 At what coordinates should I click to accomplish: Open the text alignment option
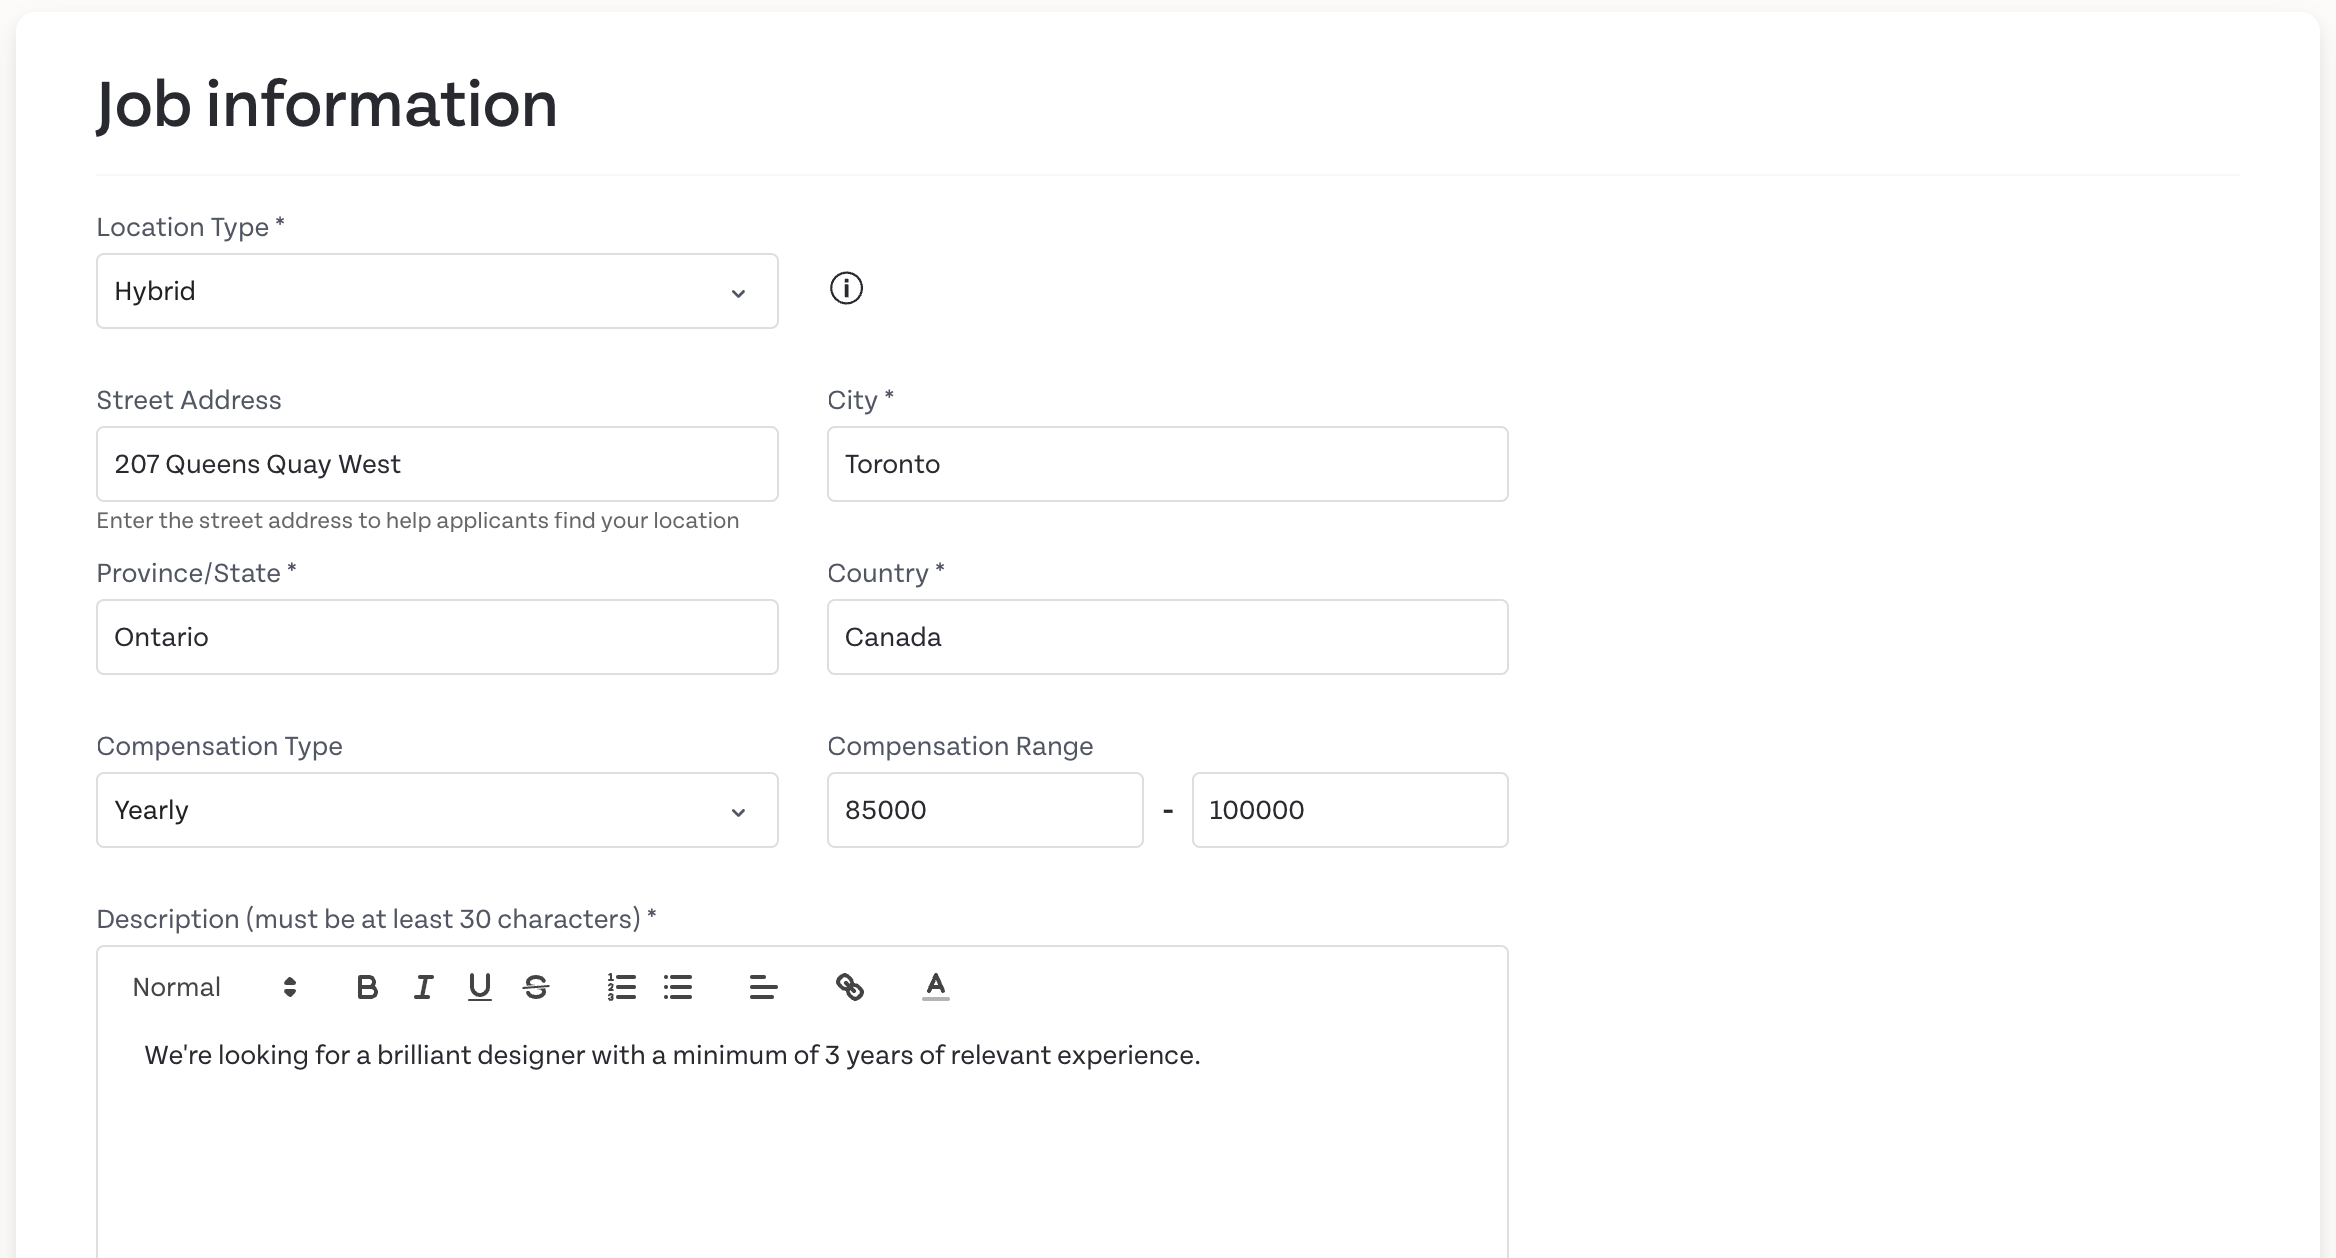(x=764, y=988)
